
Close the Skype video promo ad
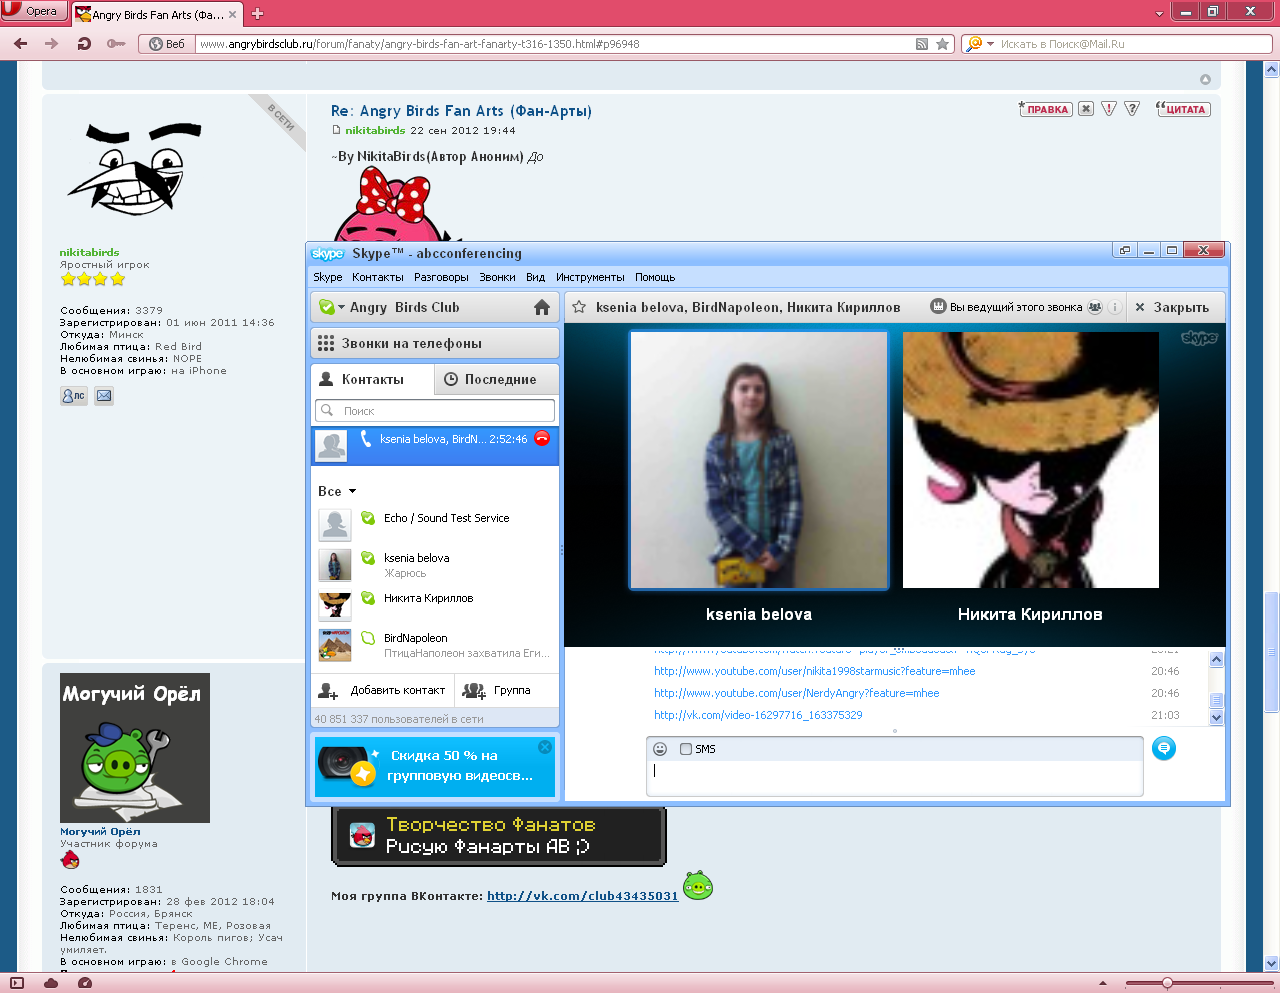(545, 746)
